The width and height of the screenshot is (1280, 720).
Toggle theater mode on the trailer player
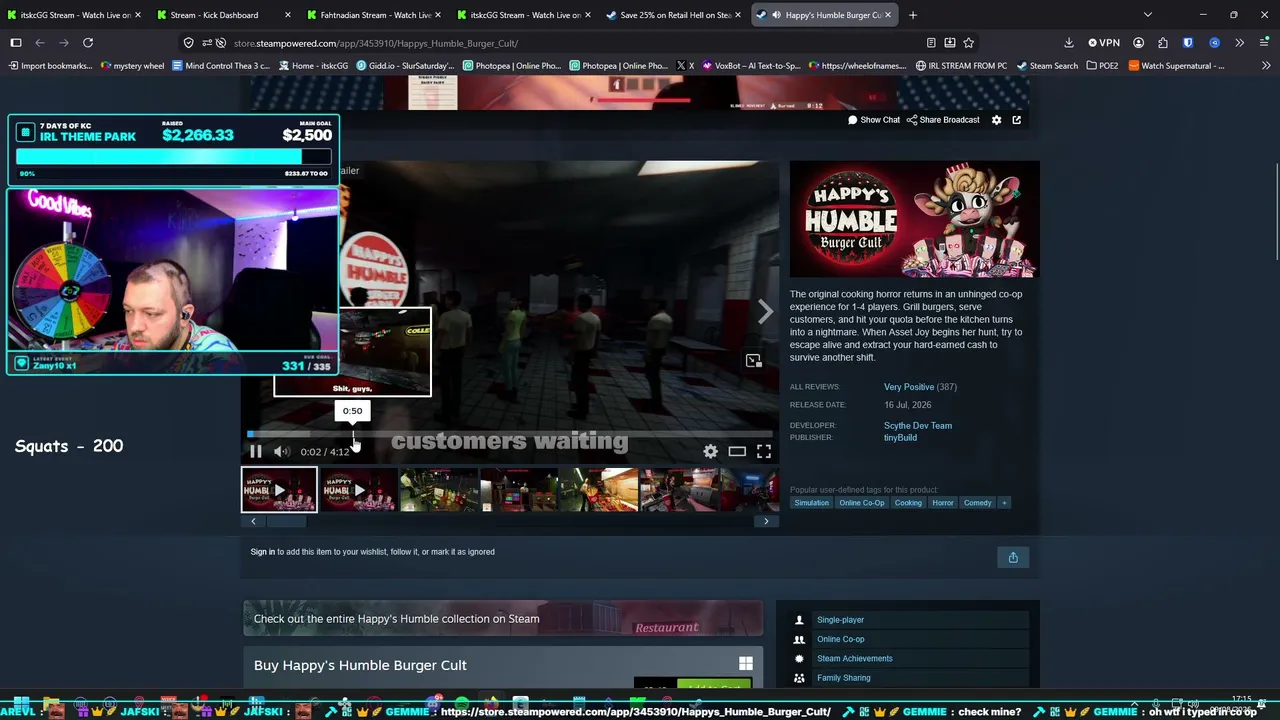(x=737, y=452)
